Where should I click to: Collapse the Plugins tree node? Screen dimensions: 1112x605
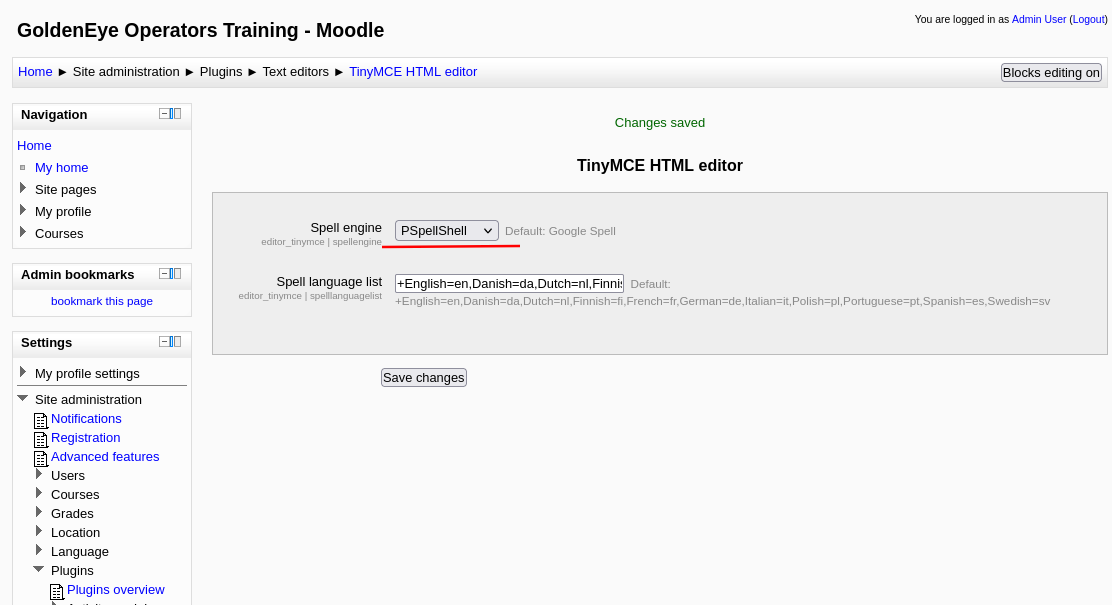point(39,569)
